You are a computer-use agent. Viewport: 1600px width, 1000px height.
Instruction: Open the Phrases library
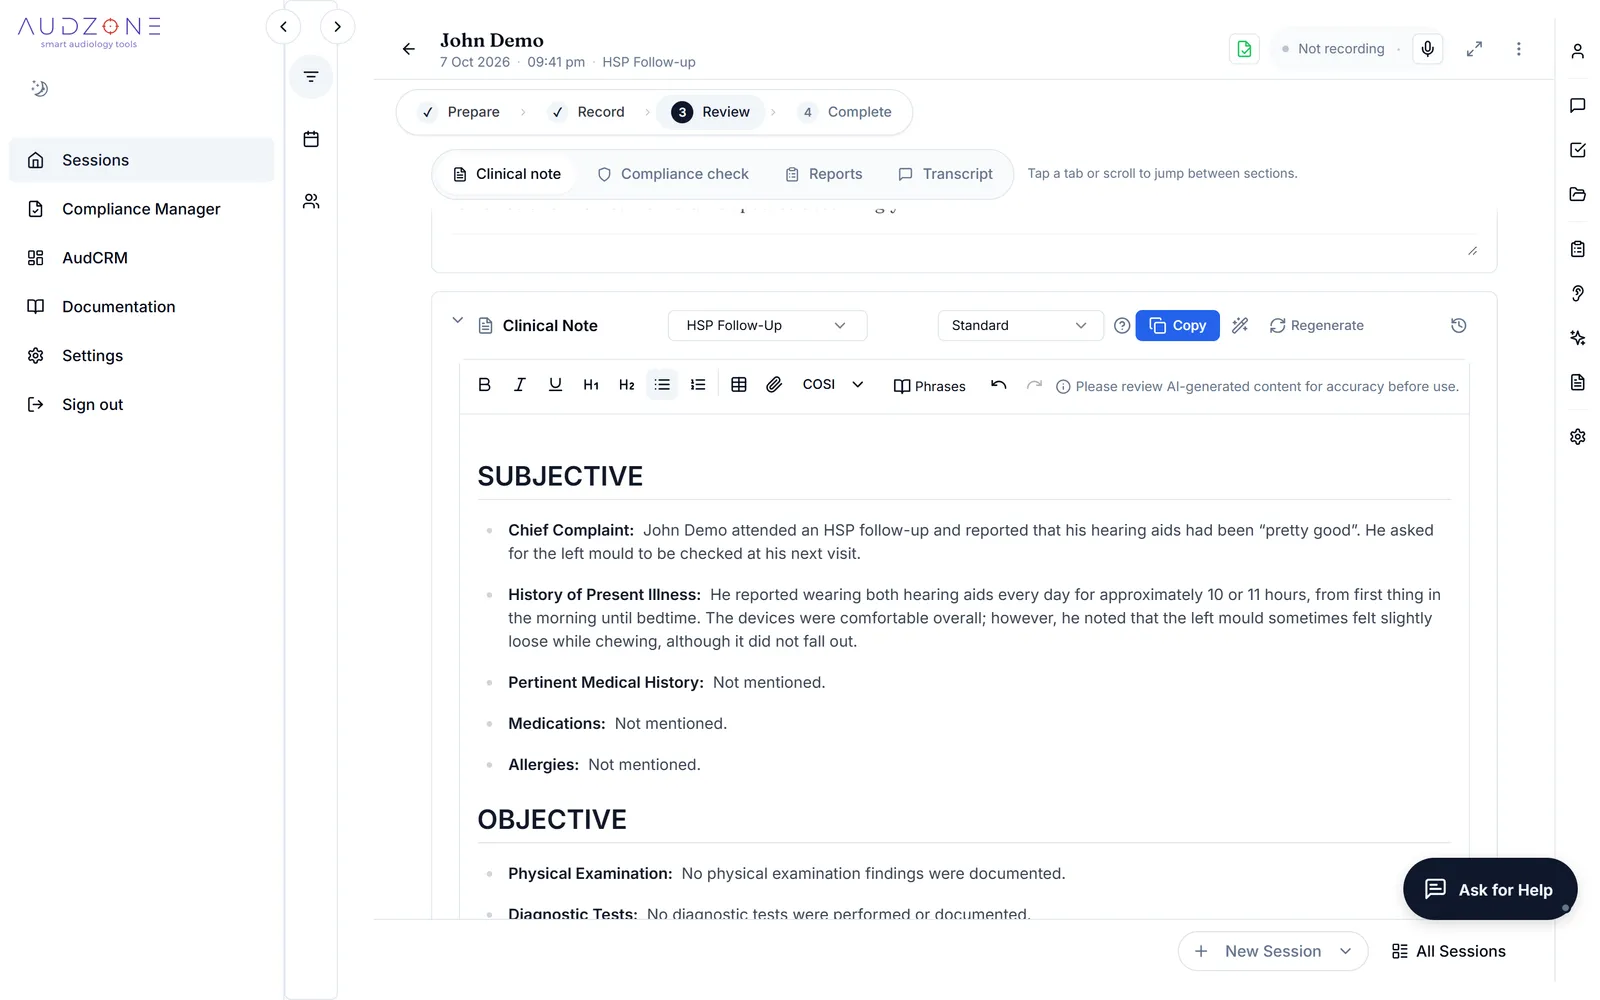coord(929,386)
